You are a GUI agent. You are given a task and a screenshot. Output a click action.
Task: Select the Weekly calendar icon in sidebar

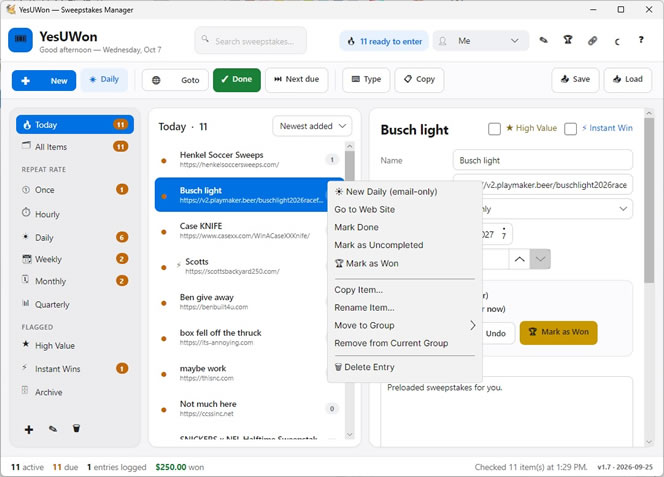click(26, 258)
